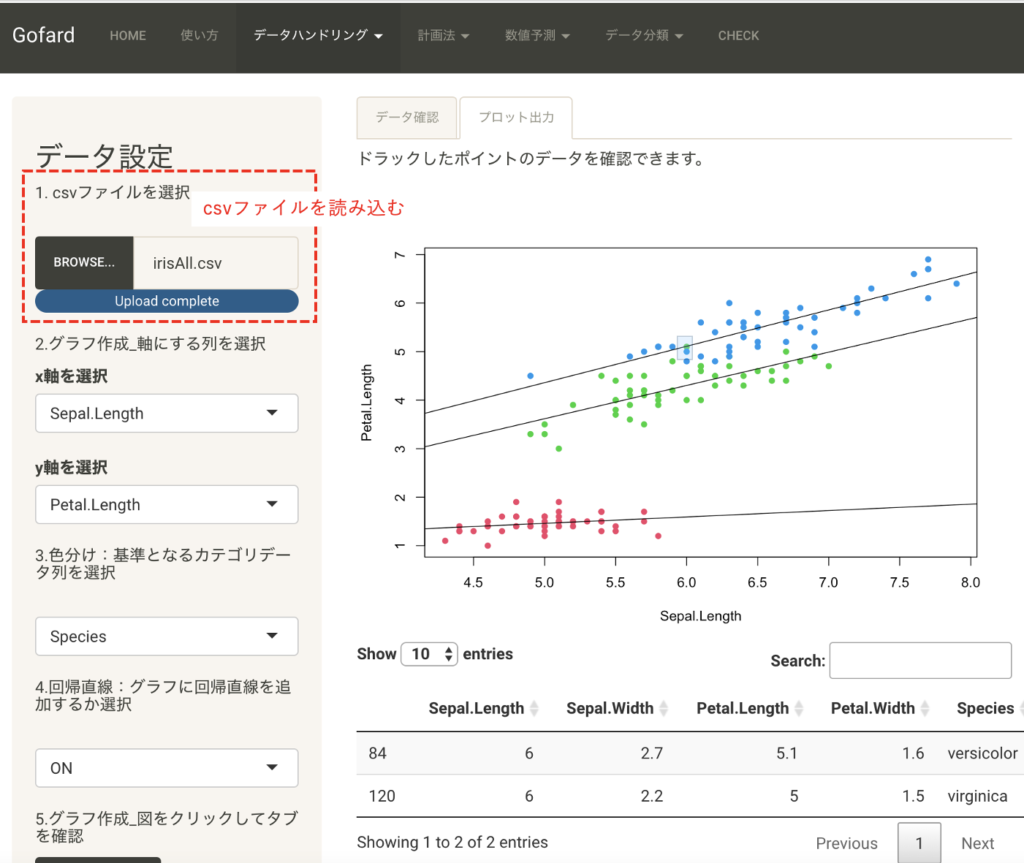1024x863 pixels.
Task: Expand the 数値予測 menu
Action: coord(537,36)
